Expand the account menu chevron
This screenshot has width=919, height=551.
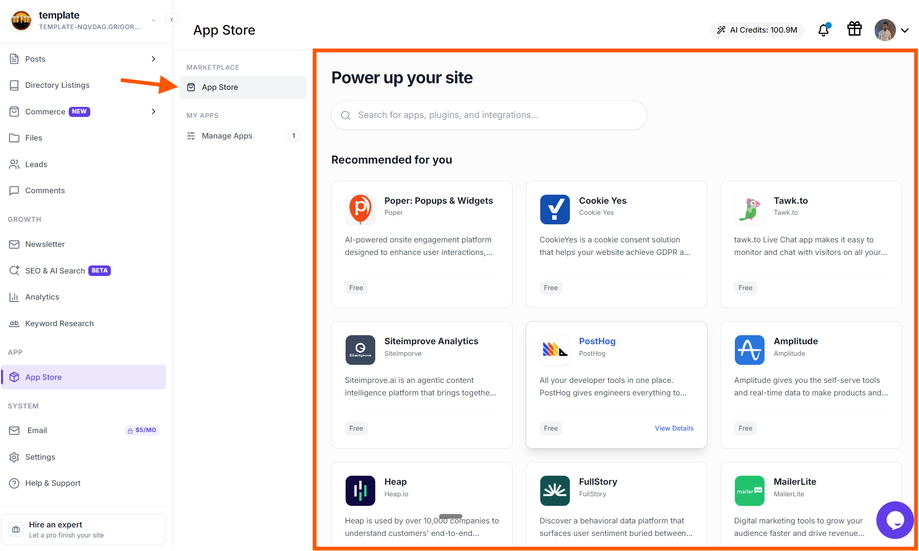click(905, 30)
